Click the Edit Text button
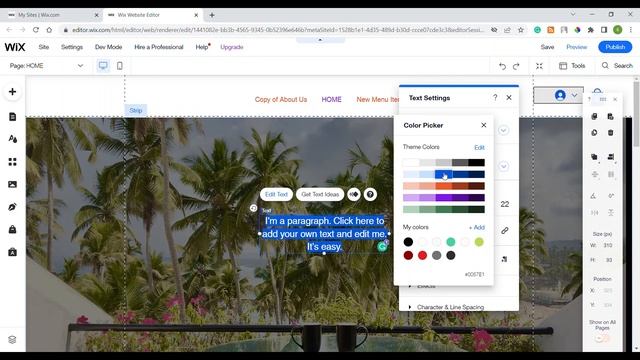640x360 pixels. 276,194
